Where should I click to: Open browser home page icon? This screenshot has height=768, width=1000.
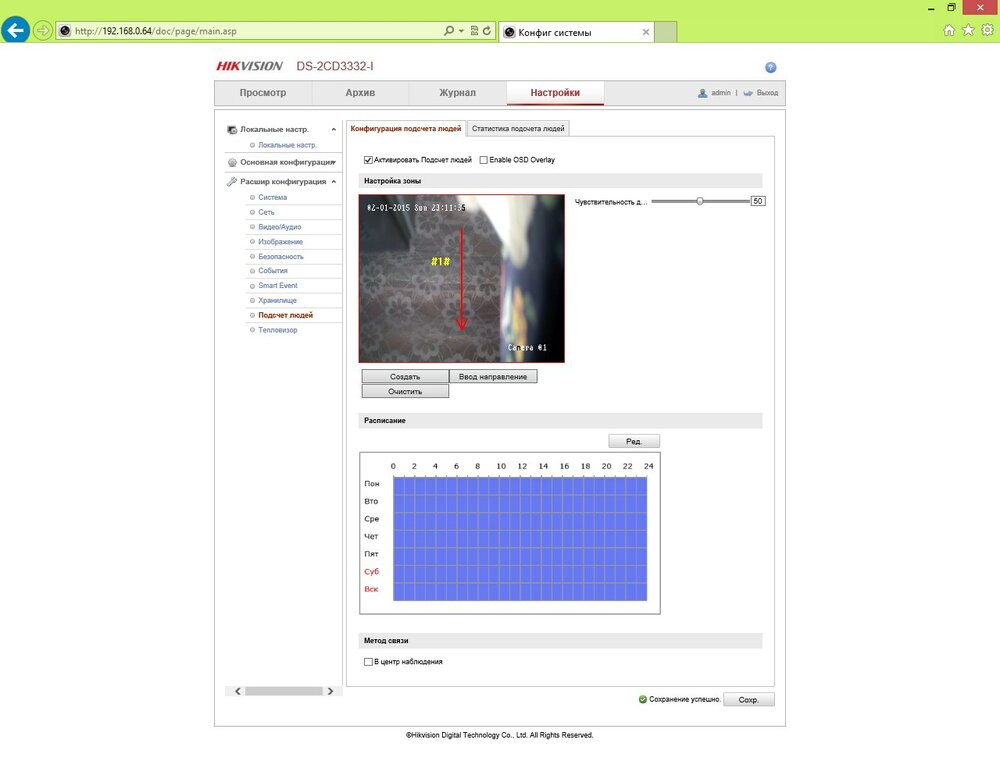tap(949, 30)
